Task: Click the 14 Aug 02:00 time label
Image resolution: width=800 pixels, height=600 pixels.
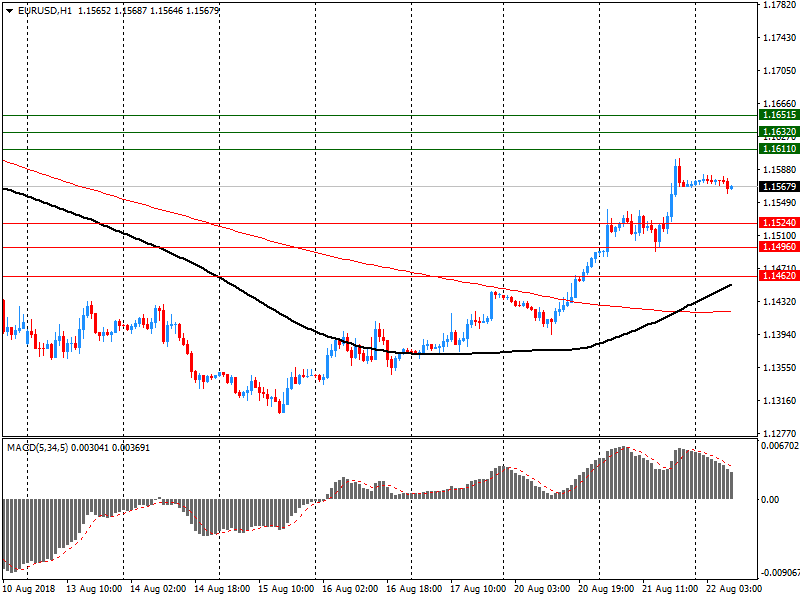Action: 158,589
